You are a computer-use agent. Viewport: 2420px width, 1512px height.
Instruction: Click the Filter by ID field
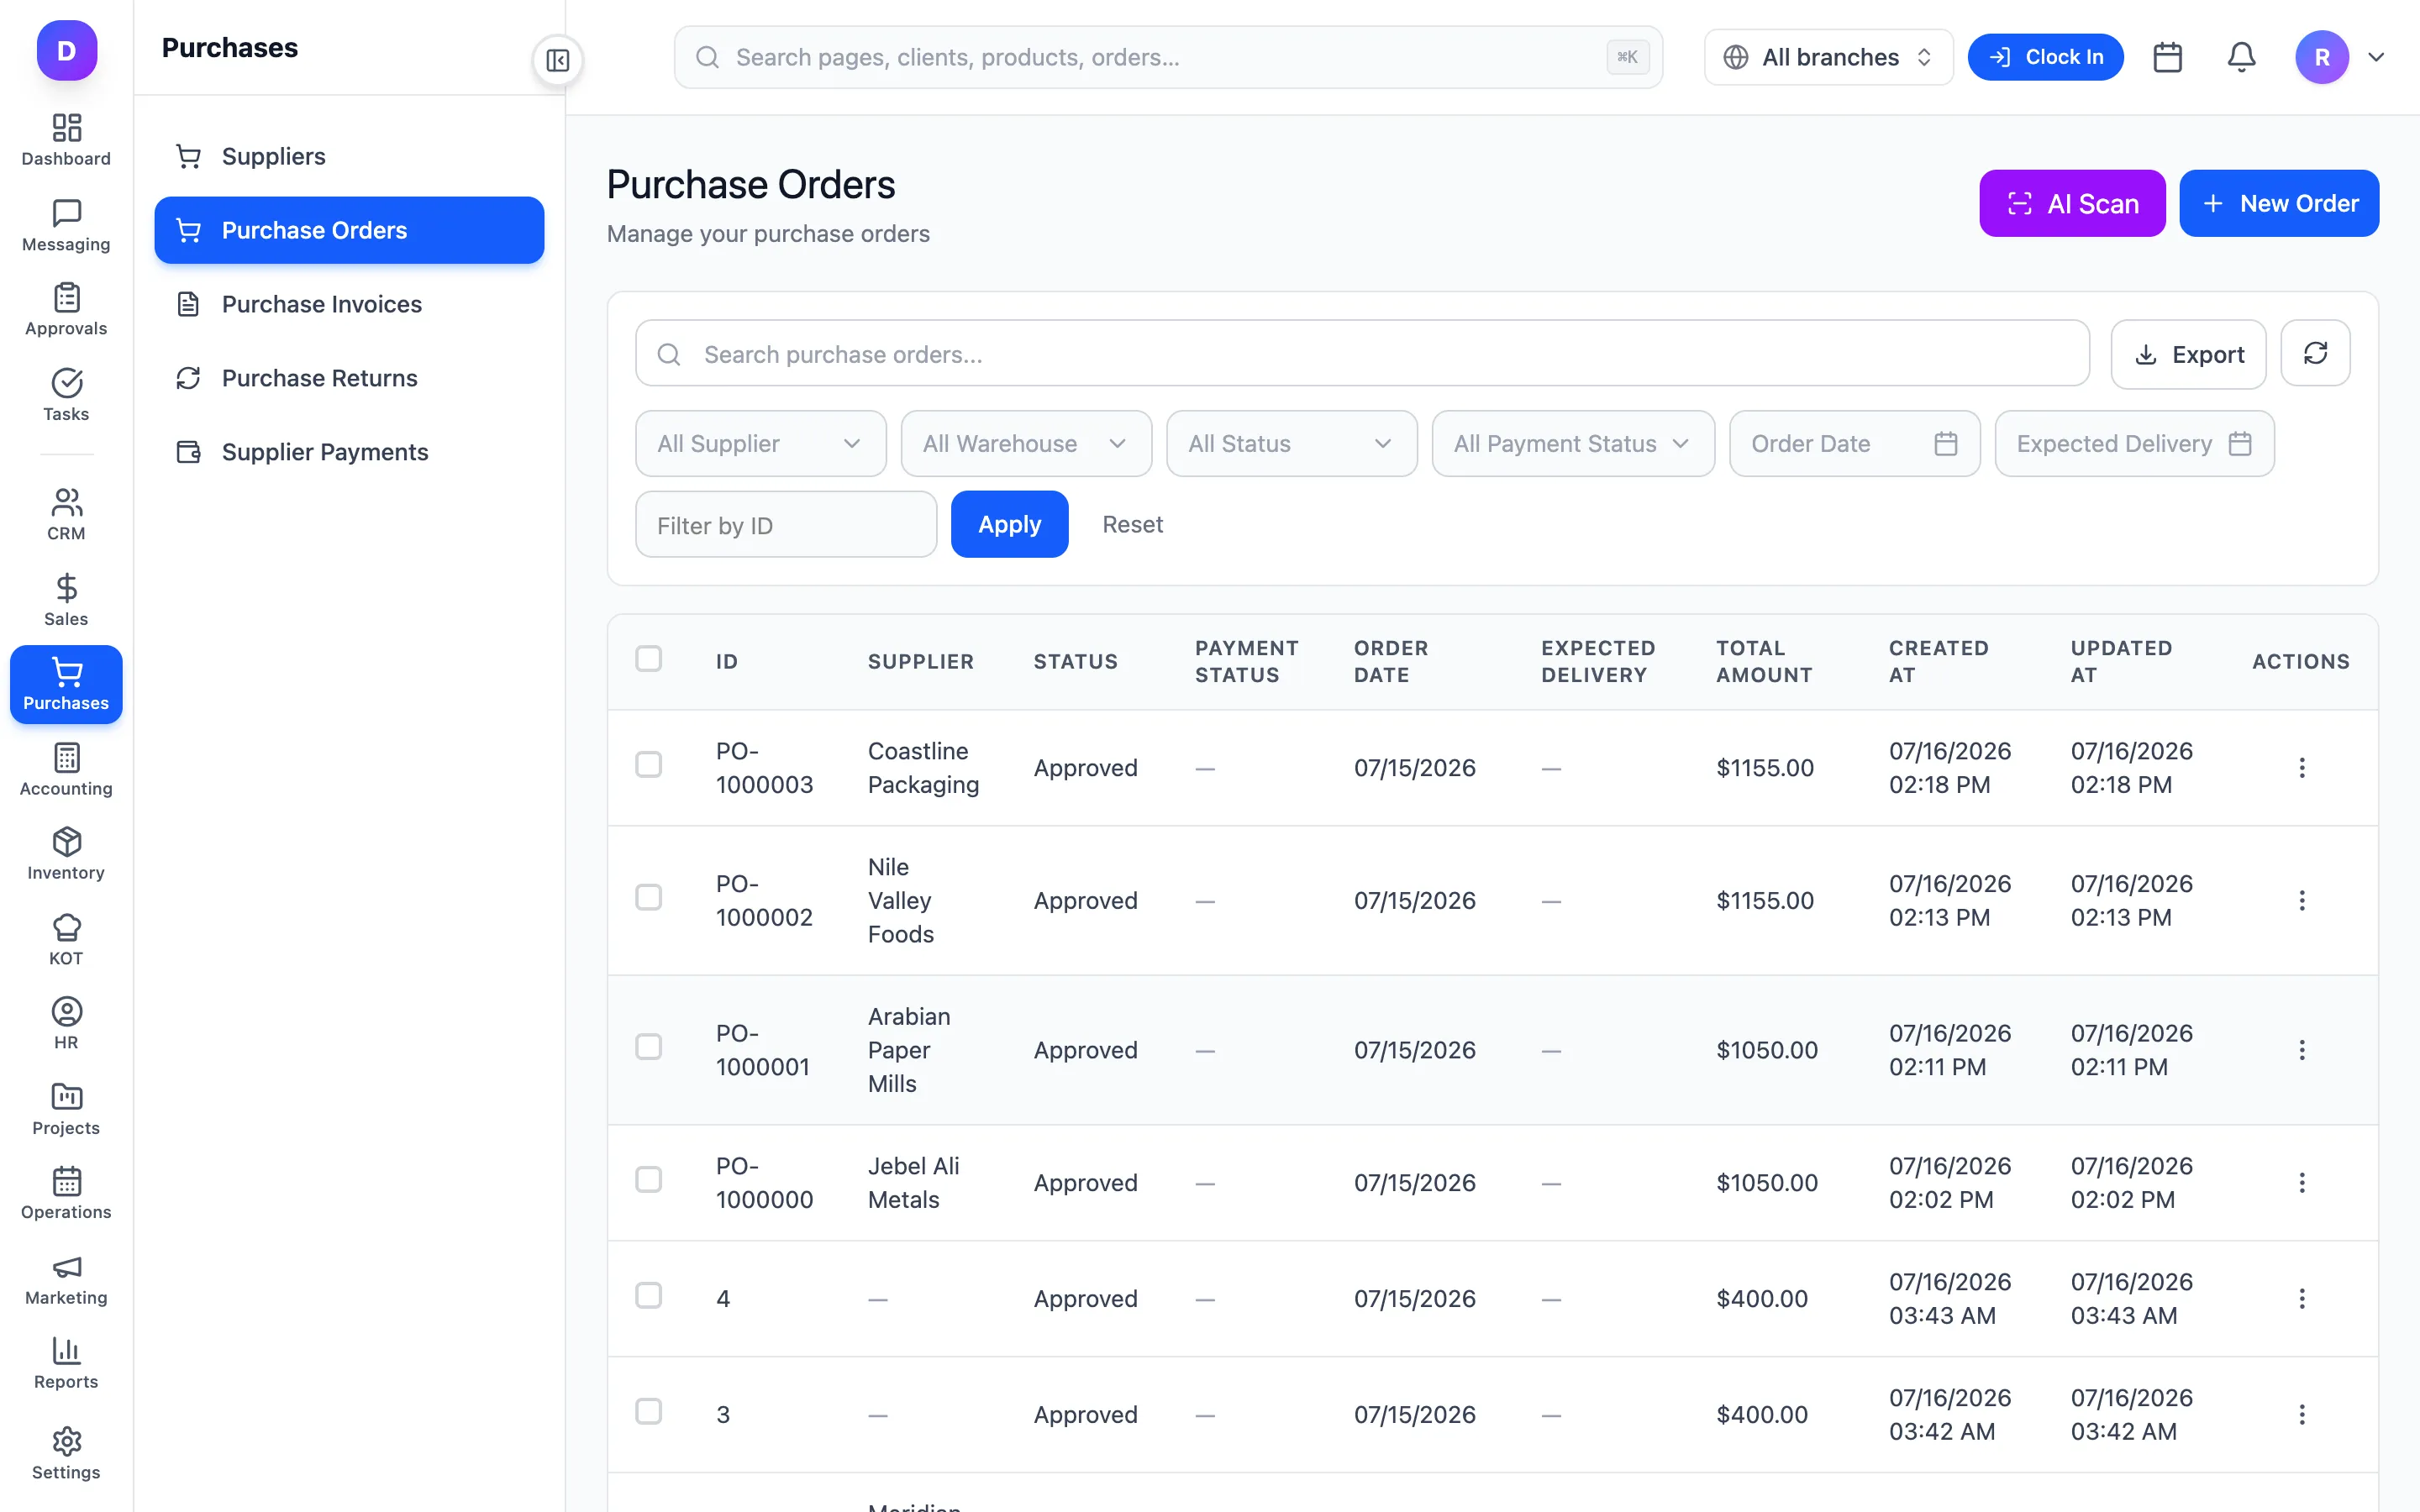786,525
